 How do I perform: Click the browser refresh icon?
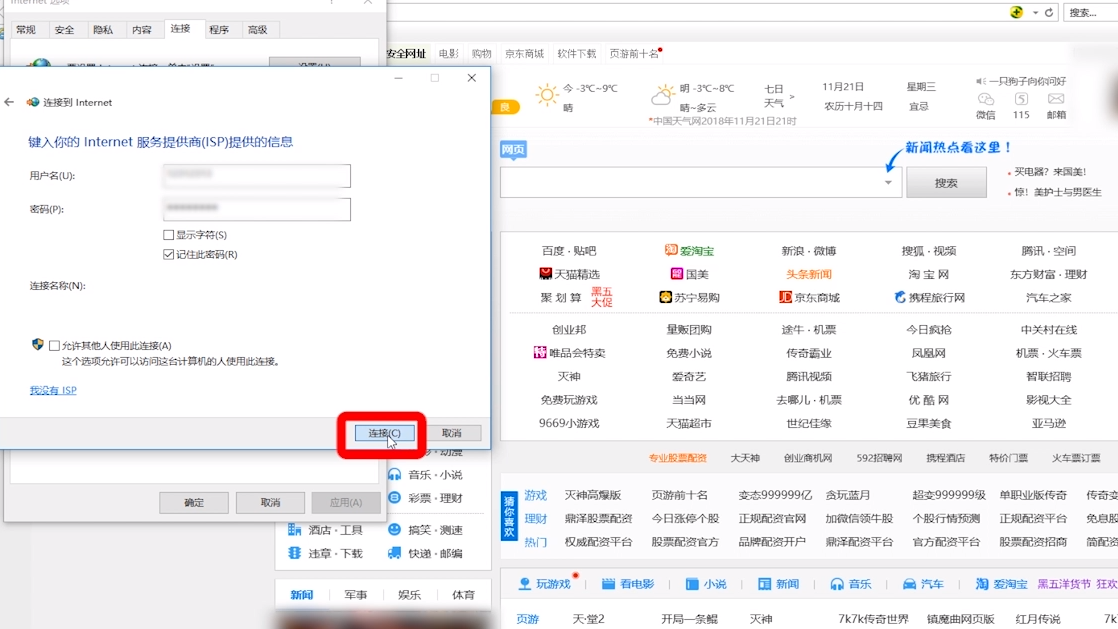point(1049,12)
